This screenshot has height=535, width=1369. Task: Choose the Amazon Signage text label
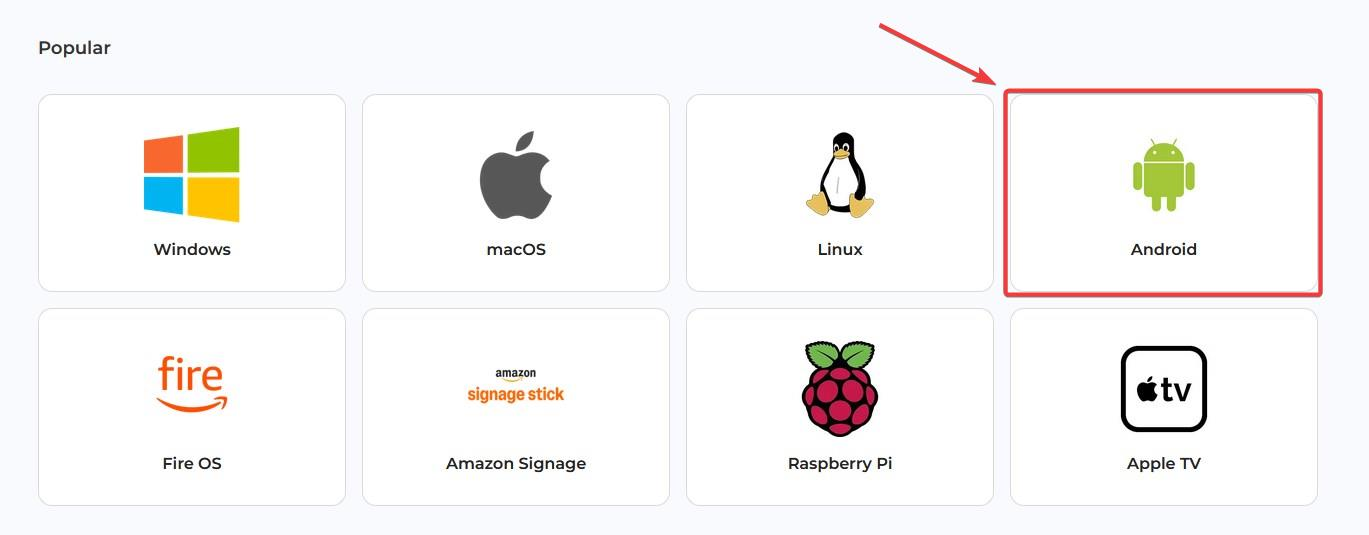(516, 464)
